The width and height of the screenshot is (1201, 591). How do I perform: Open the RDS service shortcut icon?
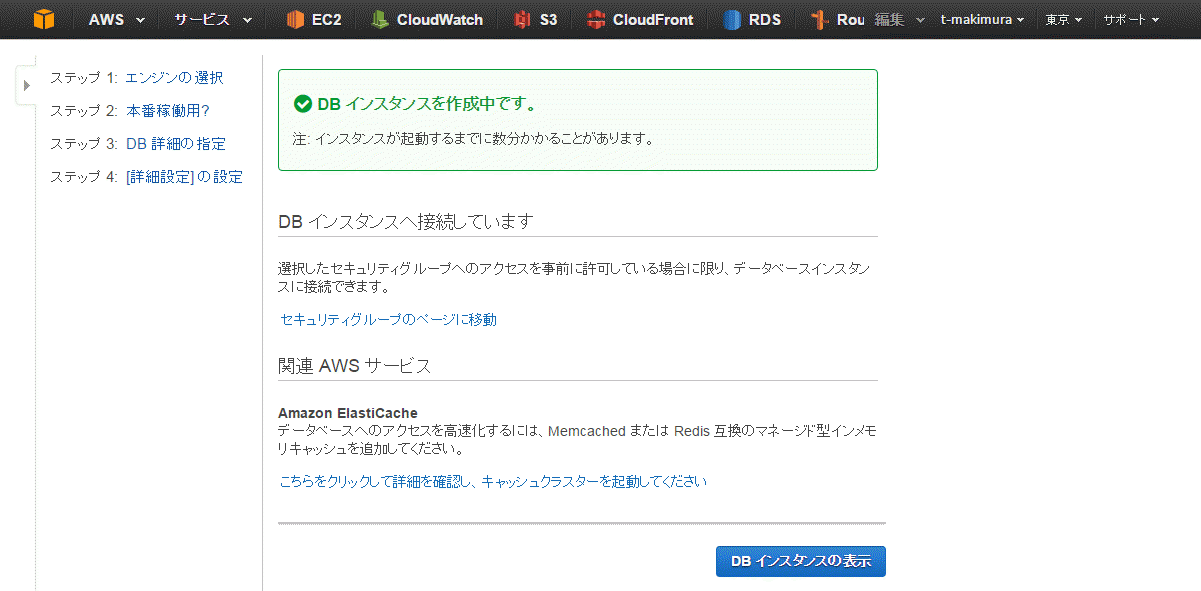coord(733,19)
